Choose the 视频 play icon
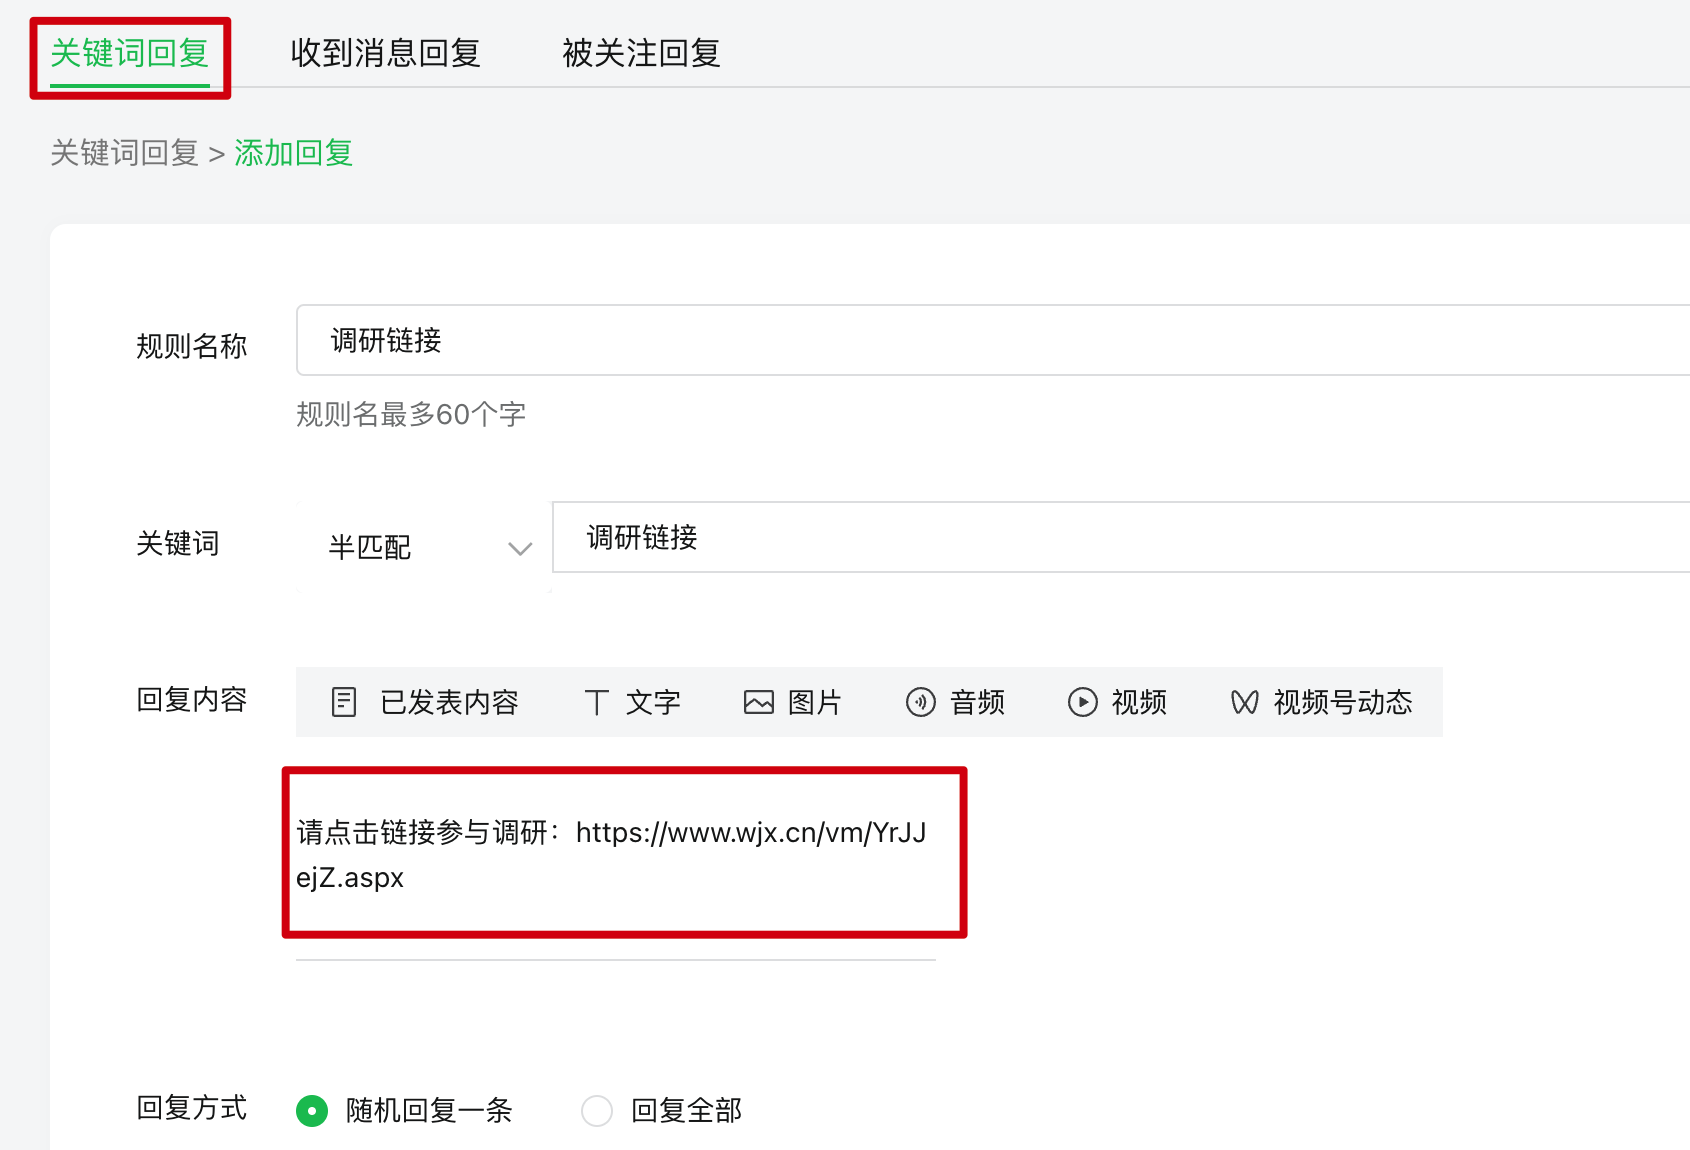Image resolution: width=1690 pixels, height=1150 pixels. click(x=1083, y=702)
